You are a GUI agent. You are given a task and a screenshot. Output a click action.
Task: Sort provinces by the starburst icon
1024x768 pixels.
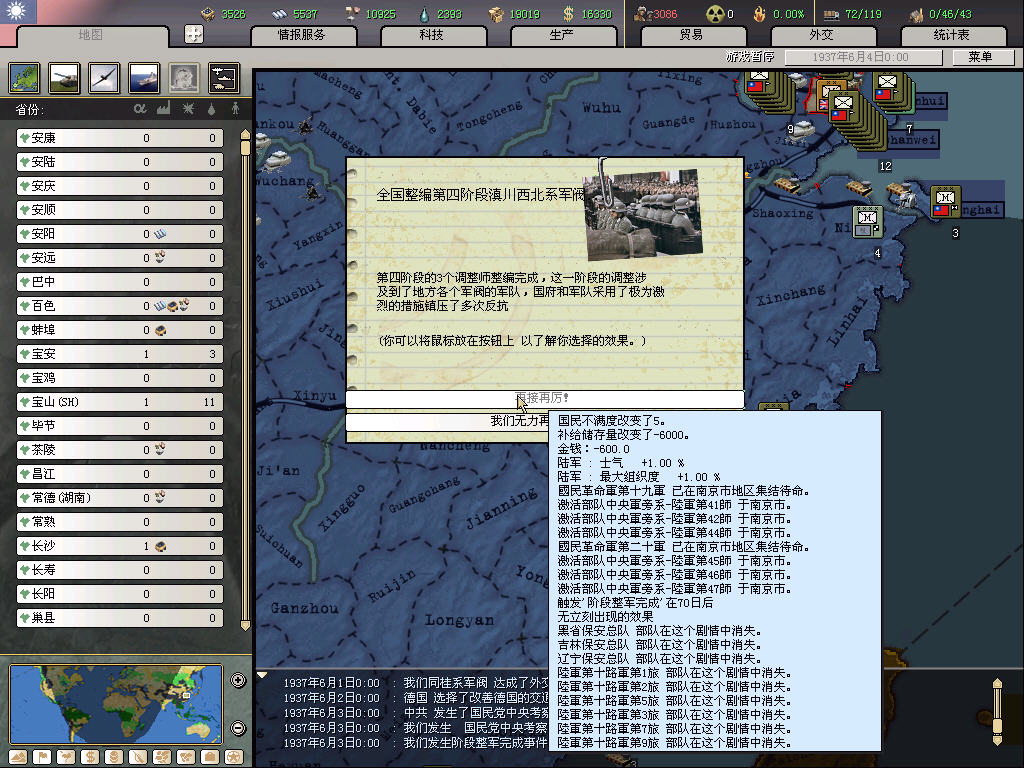188,108
